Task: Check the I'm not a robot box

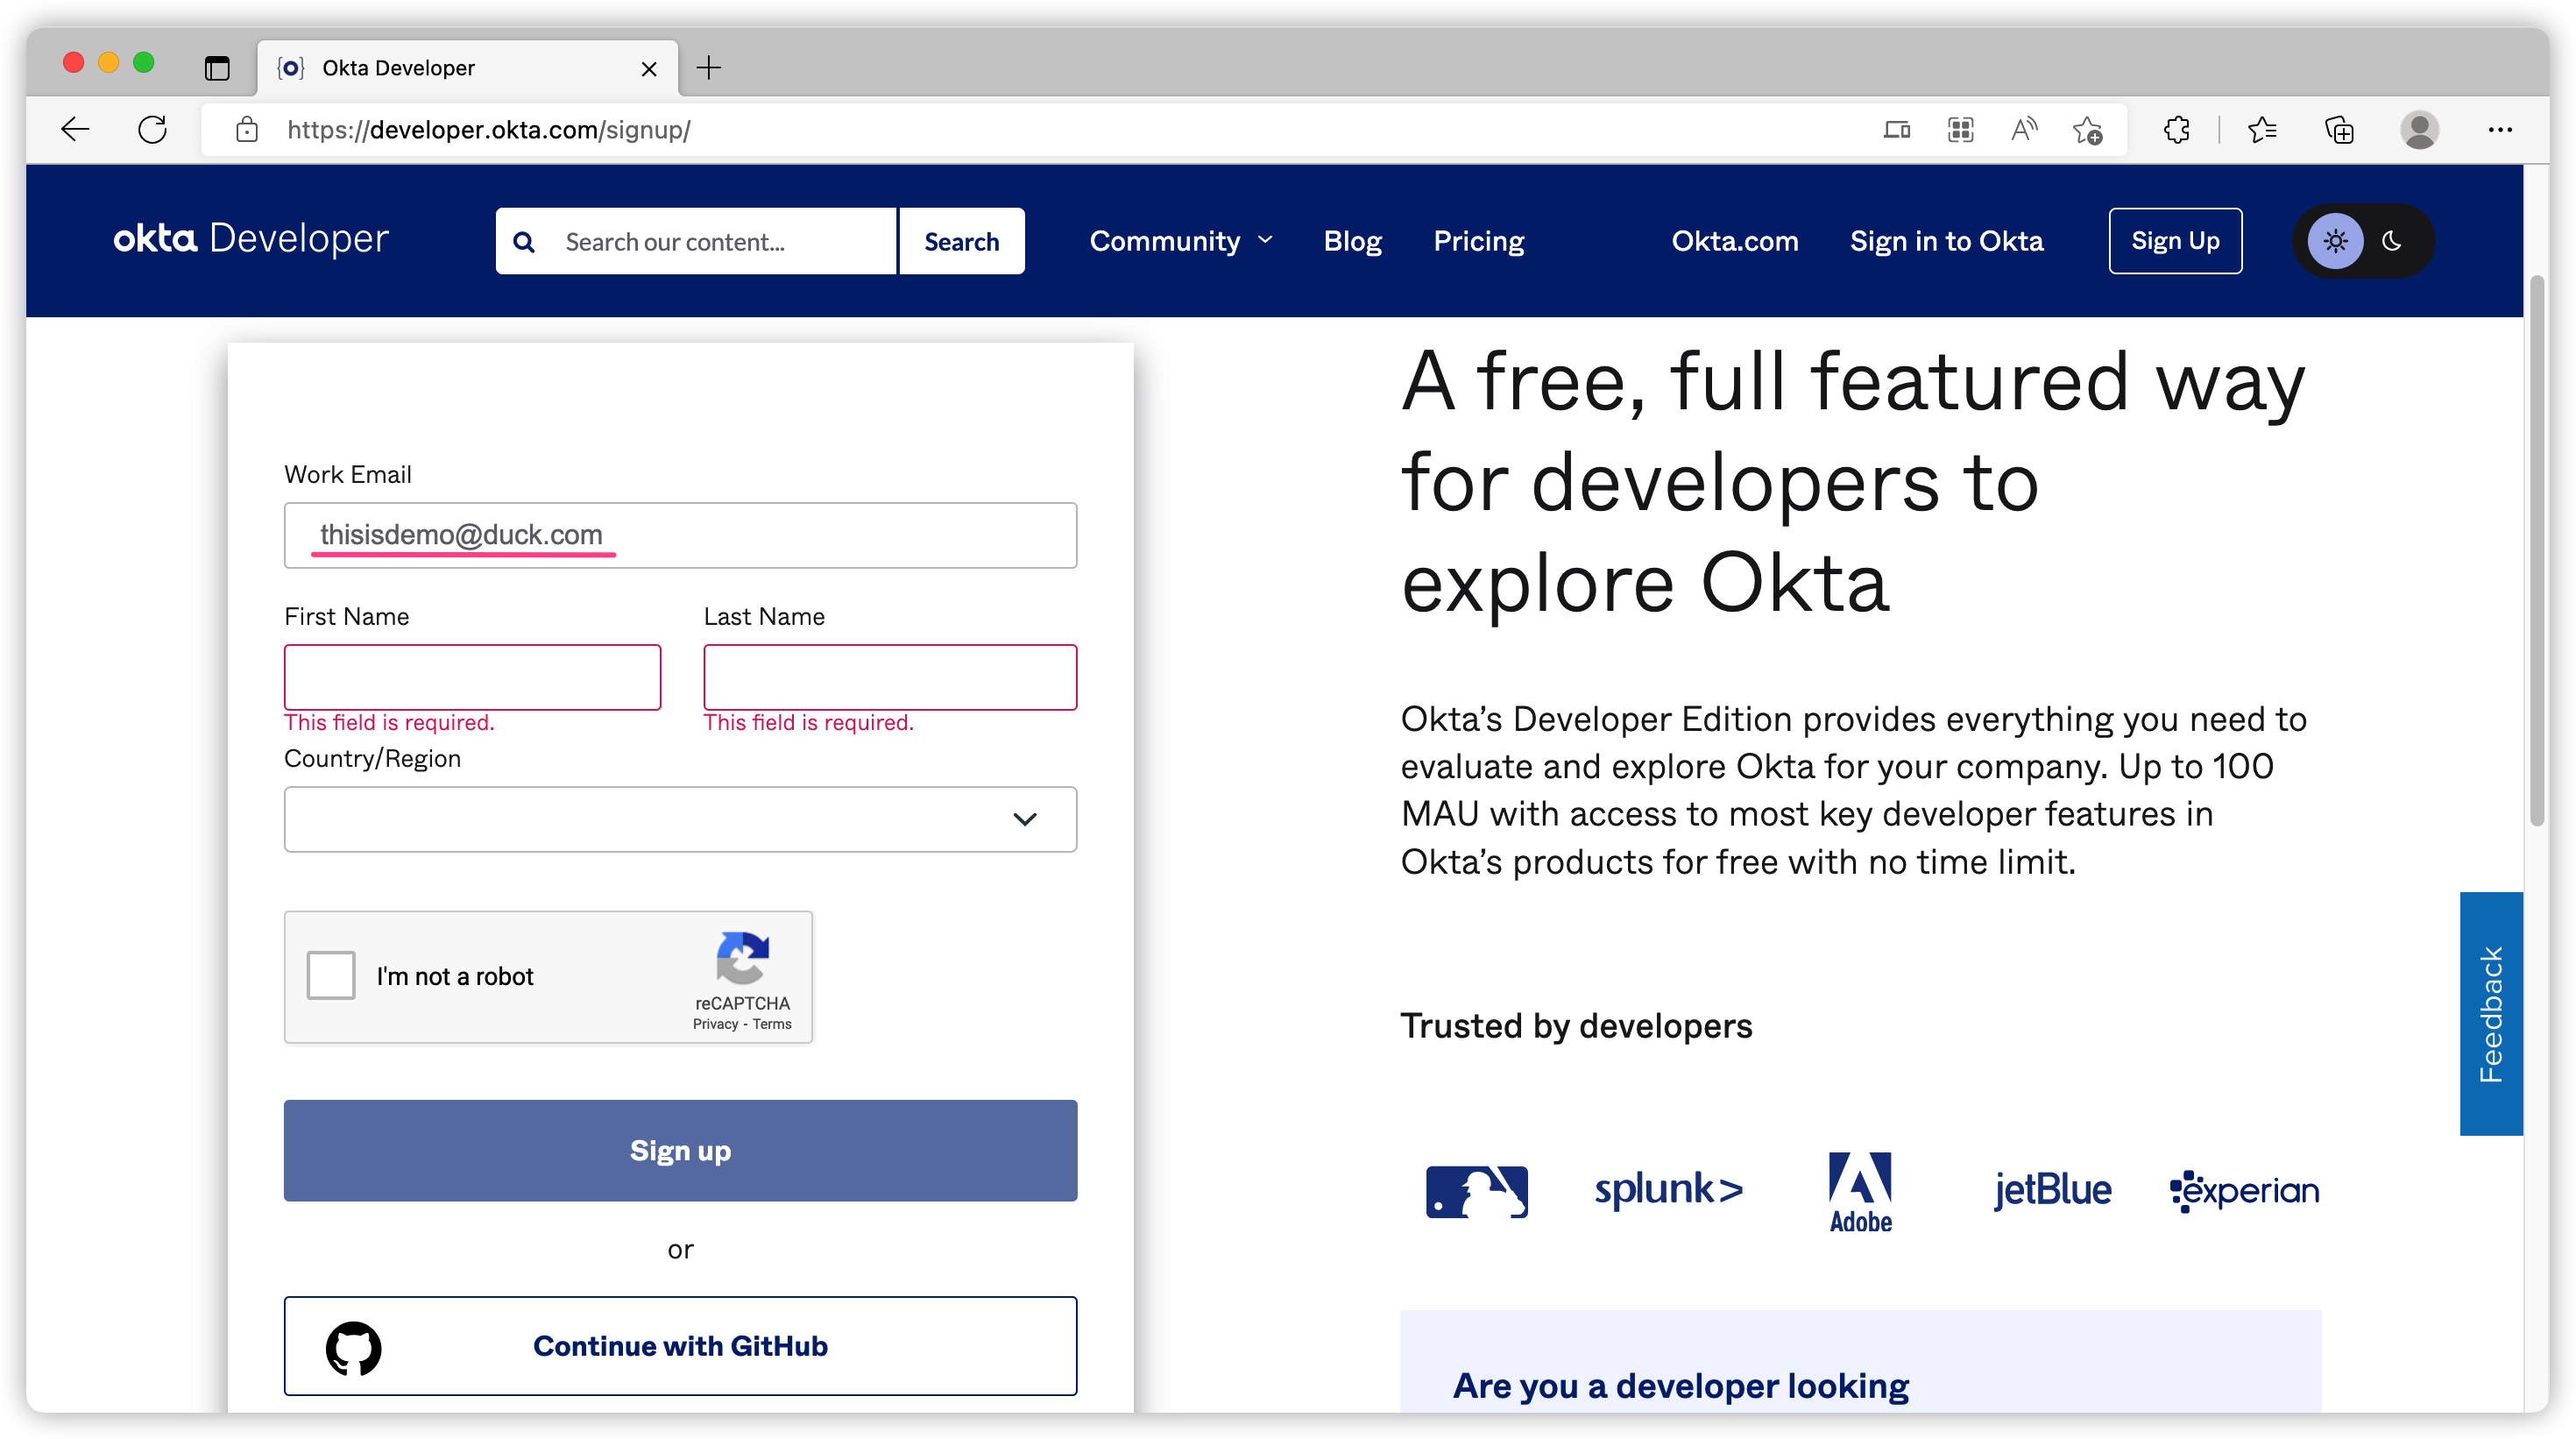Action: point(331,975)
